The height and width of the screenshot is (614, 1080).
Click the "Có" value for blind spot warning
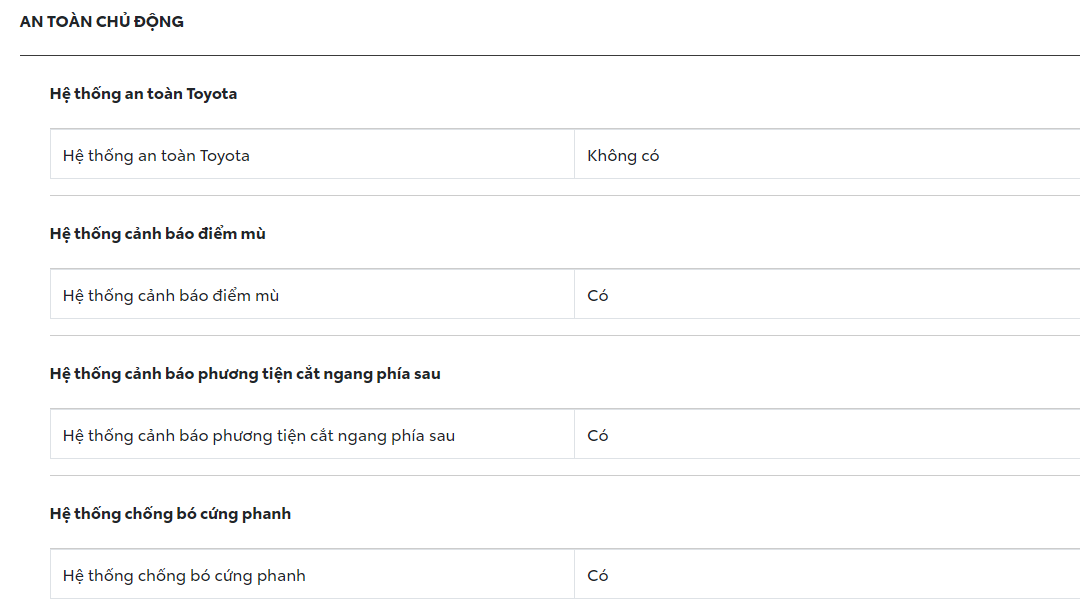click(598, 296)
